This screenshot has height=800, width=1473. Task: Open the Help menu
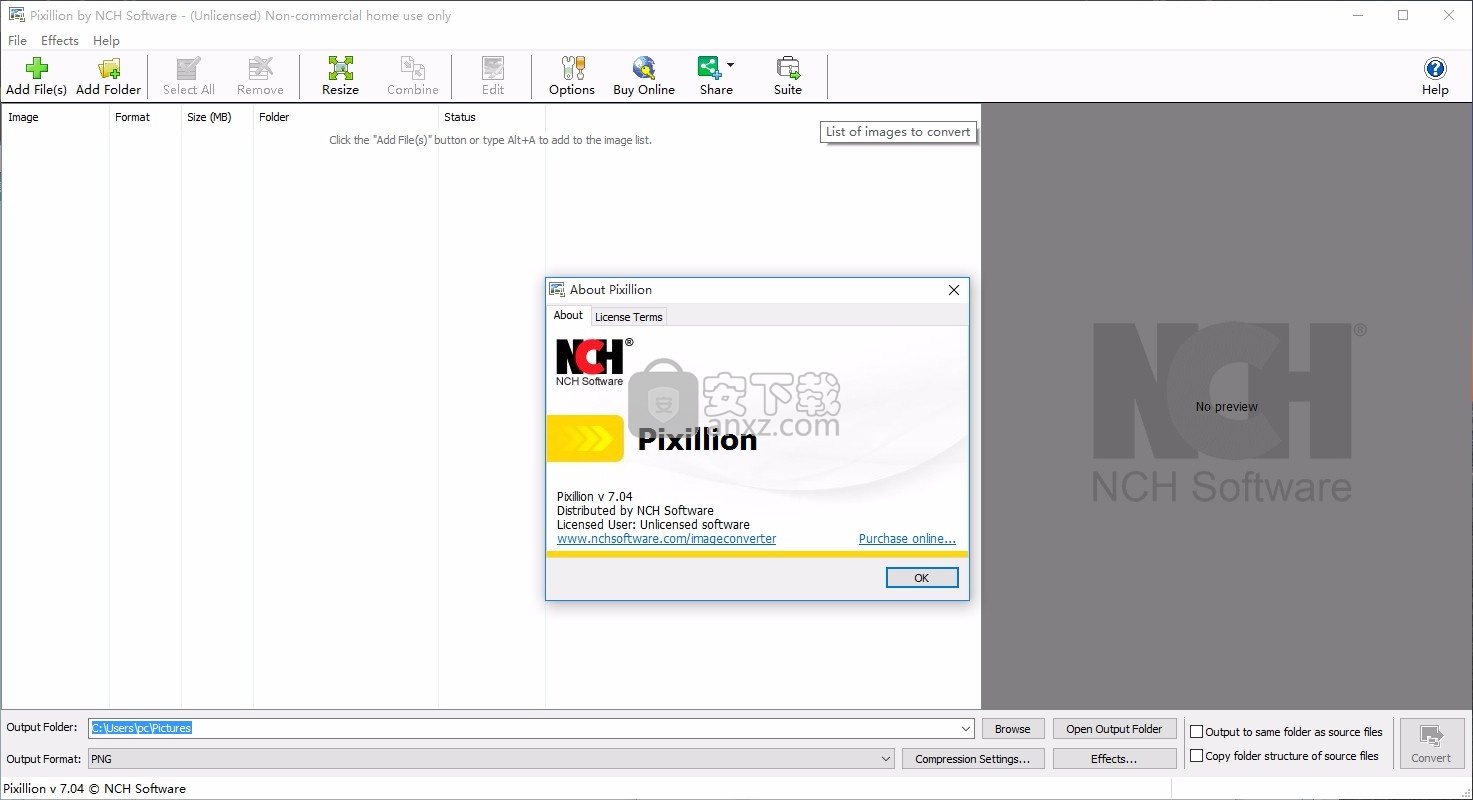pos(106,41)
